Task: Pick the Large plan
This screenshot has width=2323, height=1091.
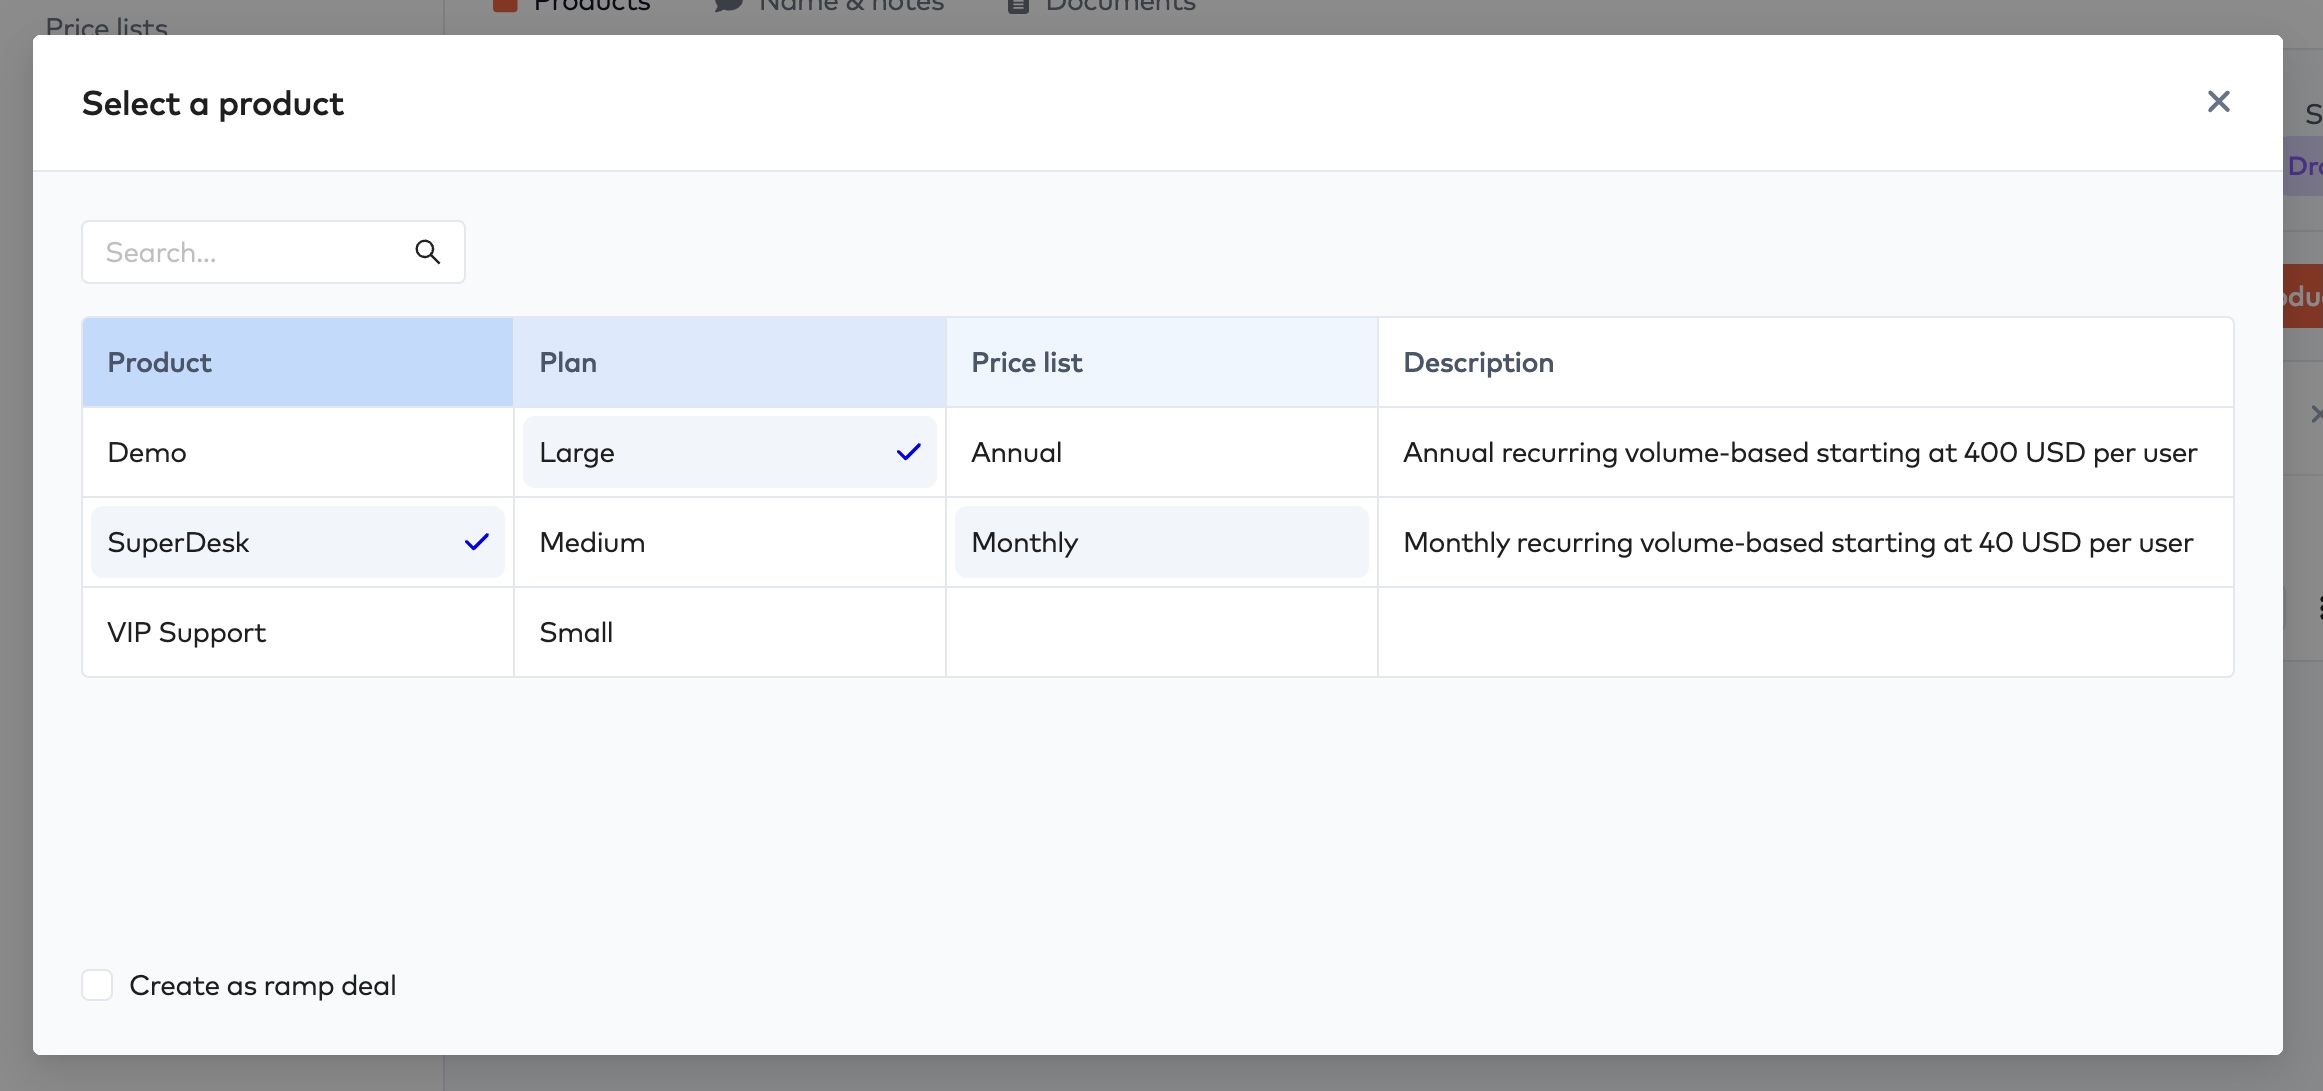Action: (730, 452)
